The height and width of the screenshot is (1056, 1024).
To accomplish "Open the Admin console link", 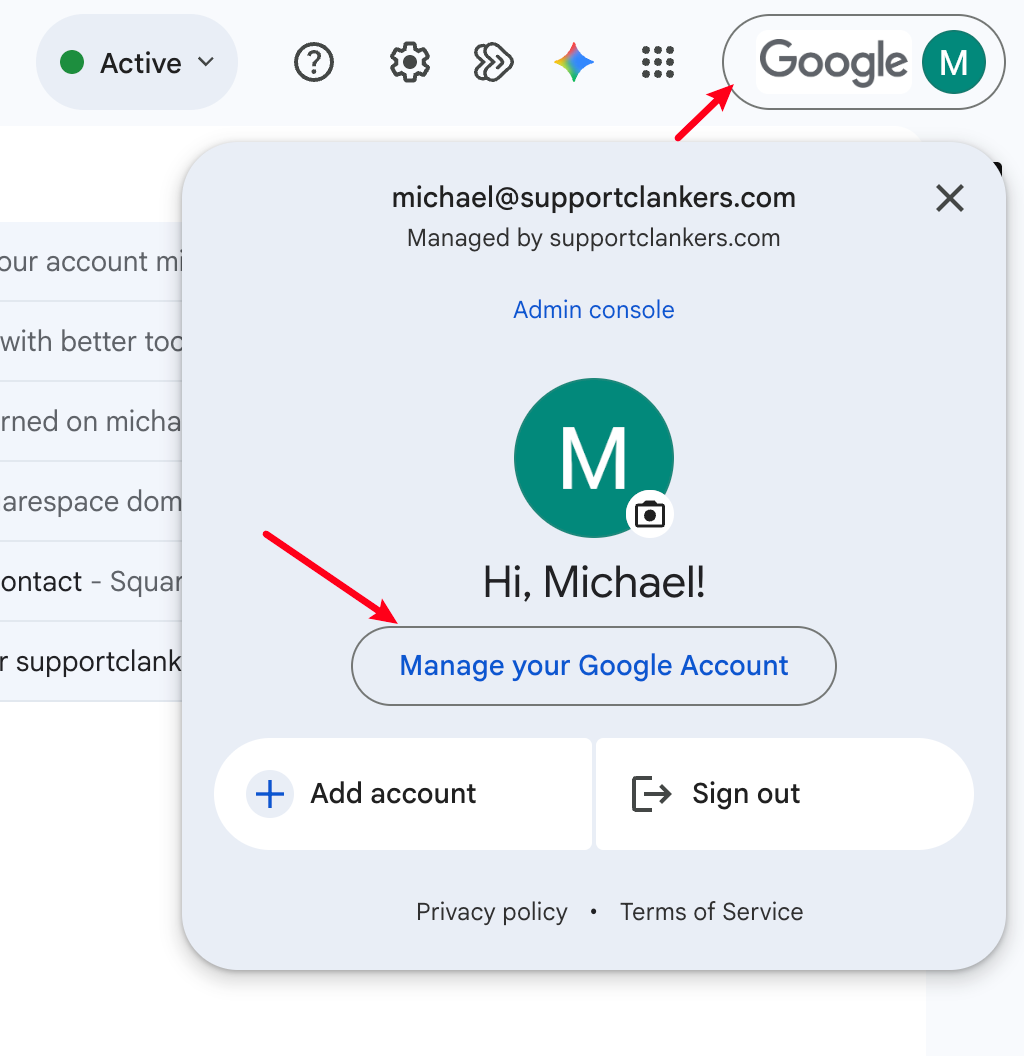I will tap(594, 310).
